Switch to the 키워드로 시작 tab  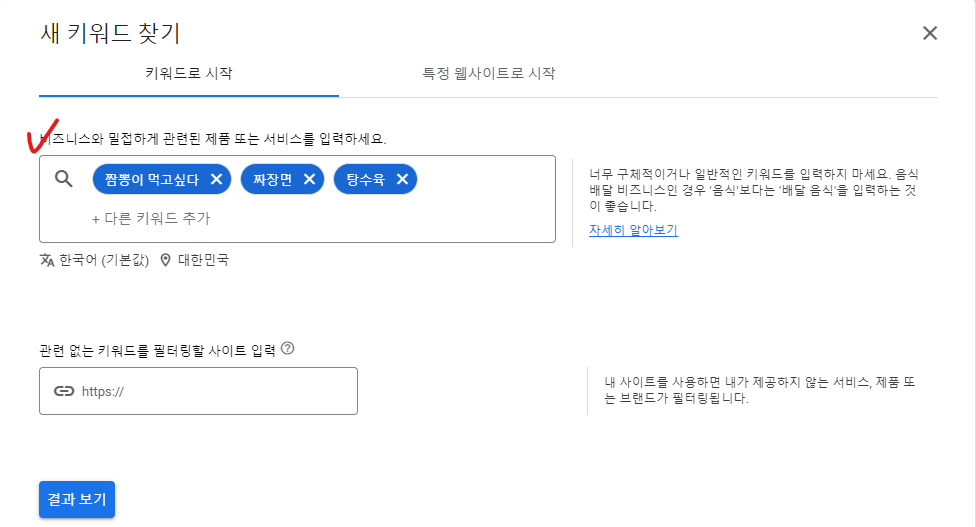pyautogui.click(x=189, y=73)
